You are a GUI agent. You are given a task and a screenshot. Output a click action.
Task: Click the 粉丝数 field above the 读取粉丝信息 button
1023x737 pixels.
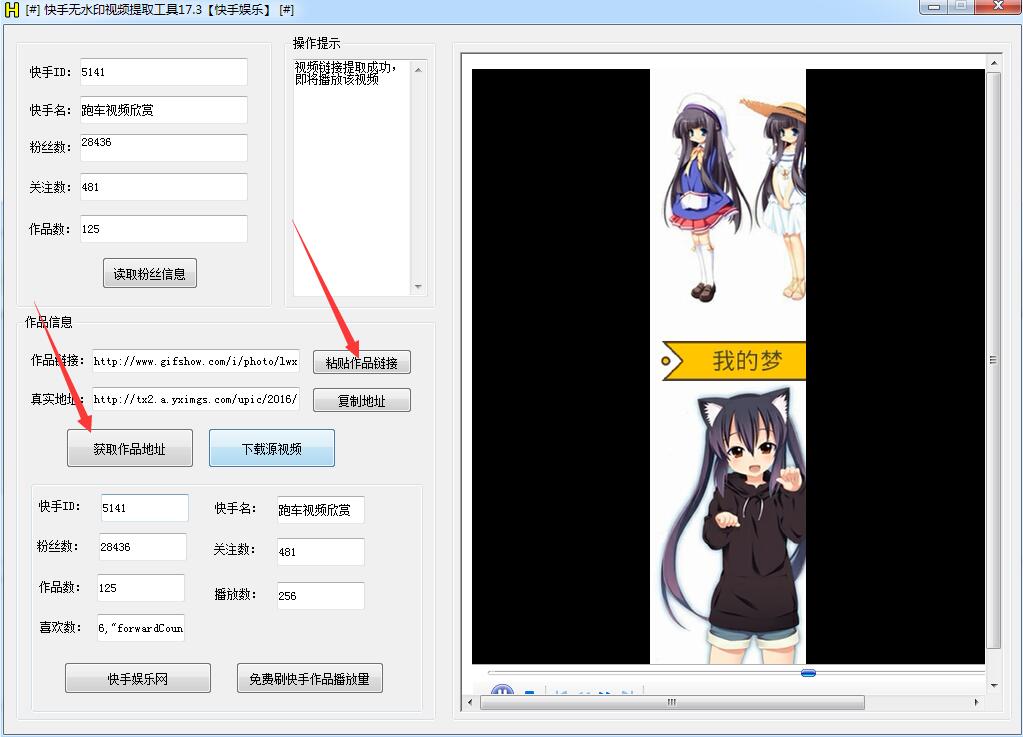164,147
